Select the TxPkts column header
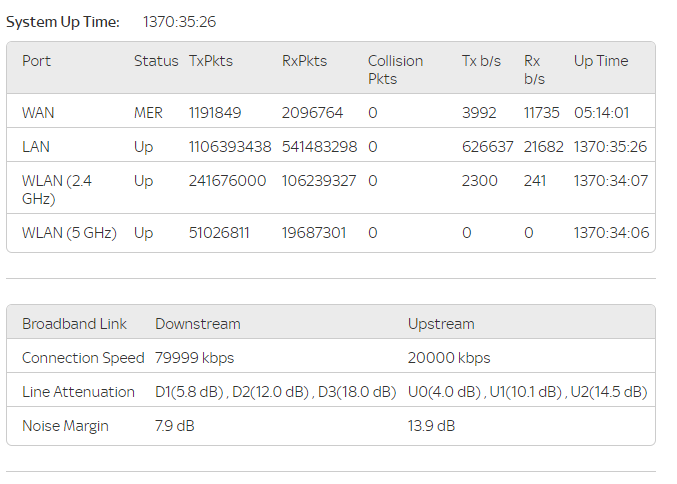This screenshot has width=677, height=484. coord(210,61)
